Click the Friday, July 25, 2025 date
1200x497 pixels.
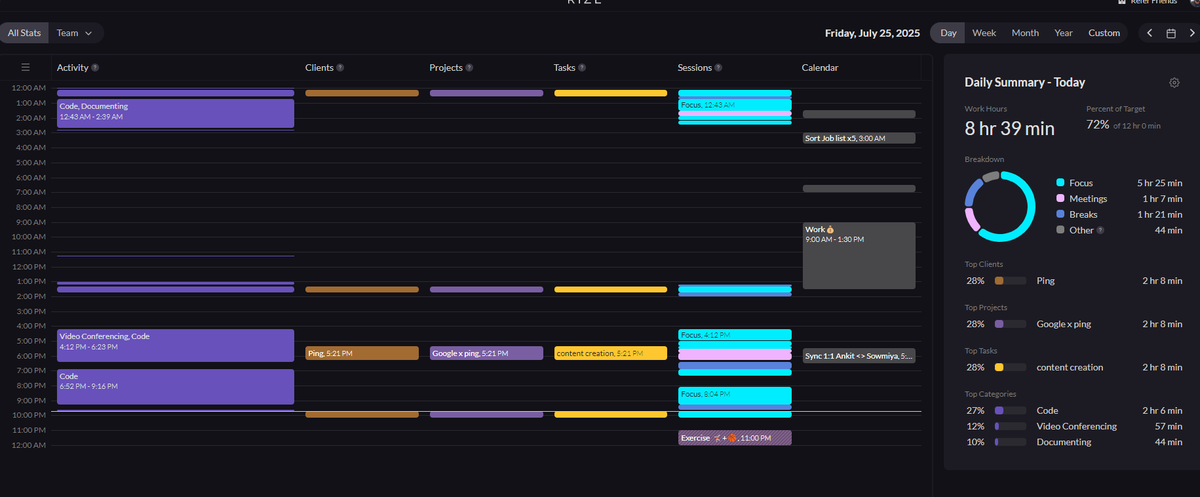[873, 33]
